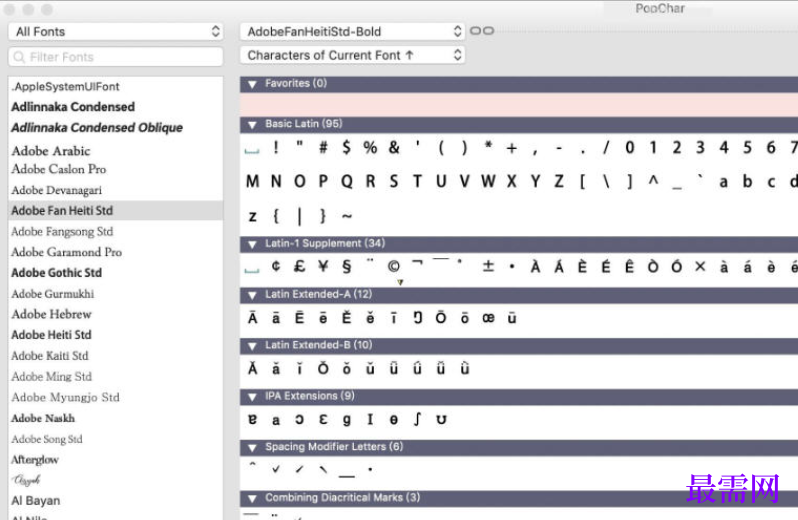Open the Characters of Current Font dropdown
Screen dimensions: 798x520
352,55
